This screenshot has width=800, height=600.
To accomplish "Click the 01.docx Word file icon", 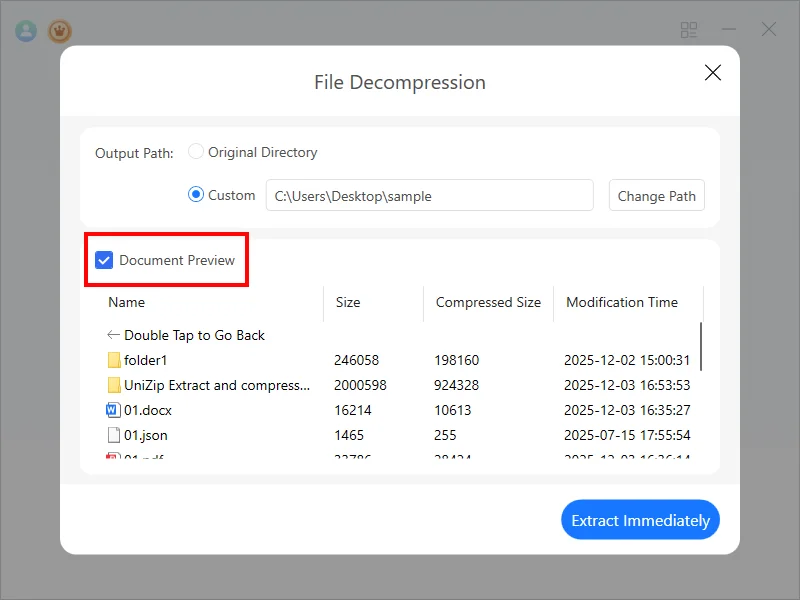I will pos(114,410).
